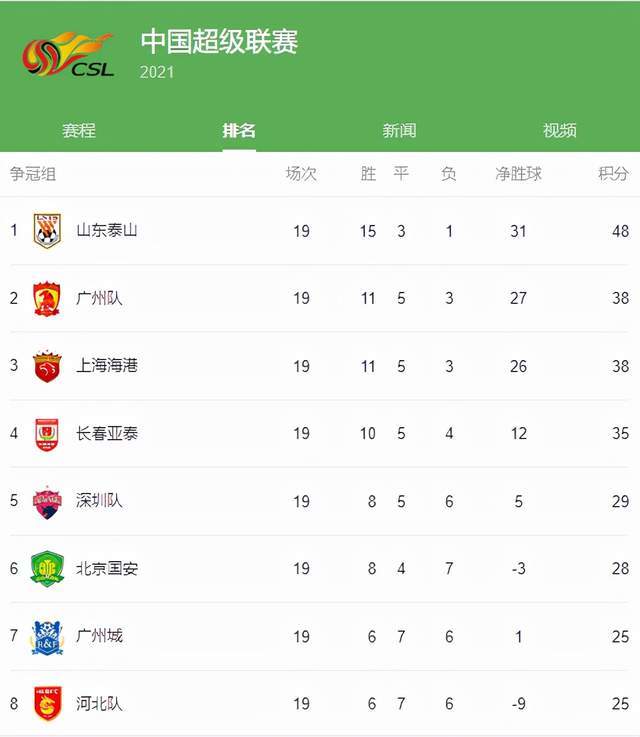The height and width of the screenshot is (737, 640).
Task: Select the 争冠组 group label
Action: click(33, 173)
